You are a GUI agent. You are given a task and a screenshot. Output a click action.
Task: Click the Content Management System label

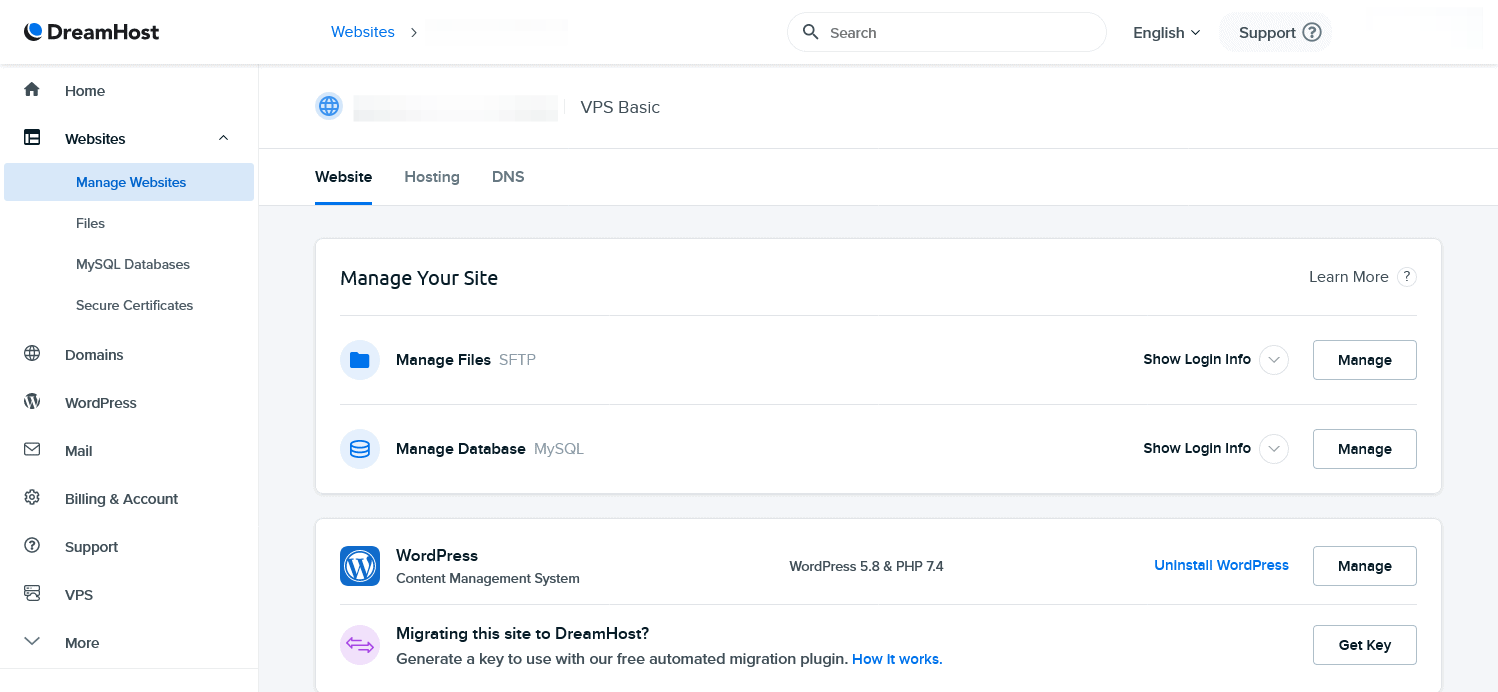[x=488, y=578]
